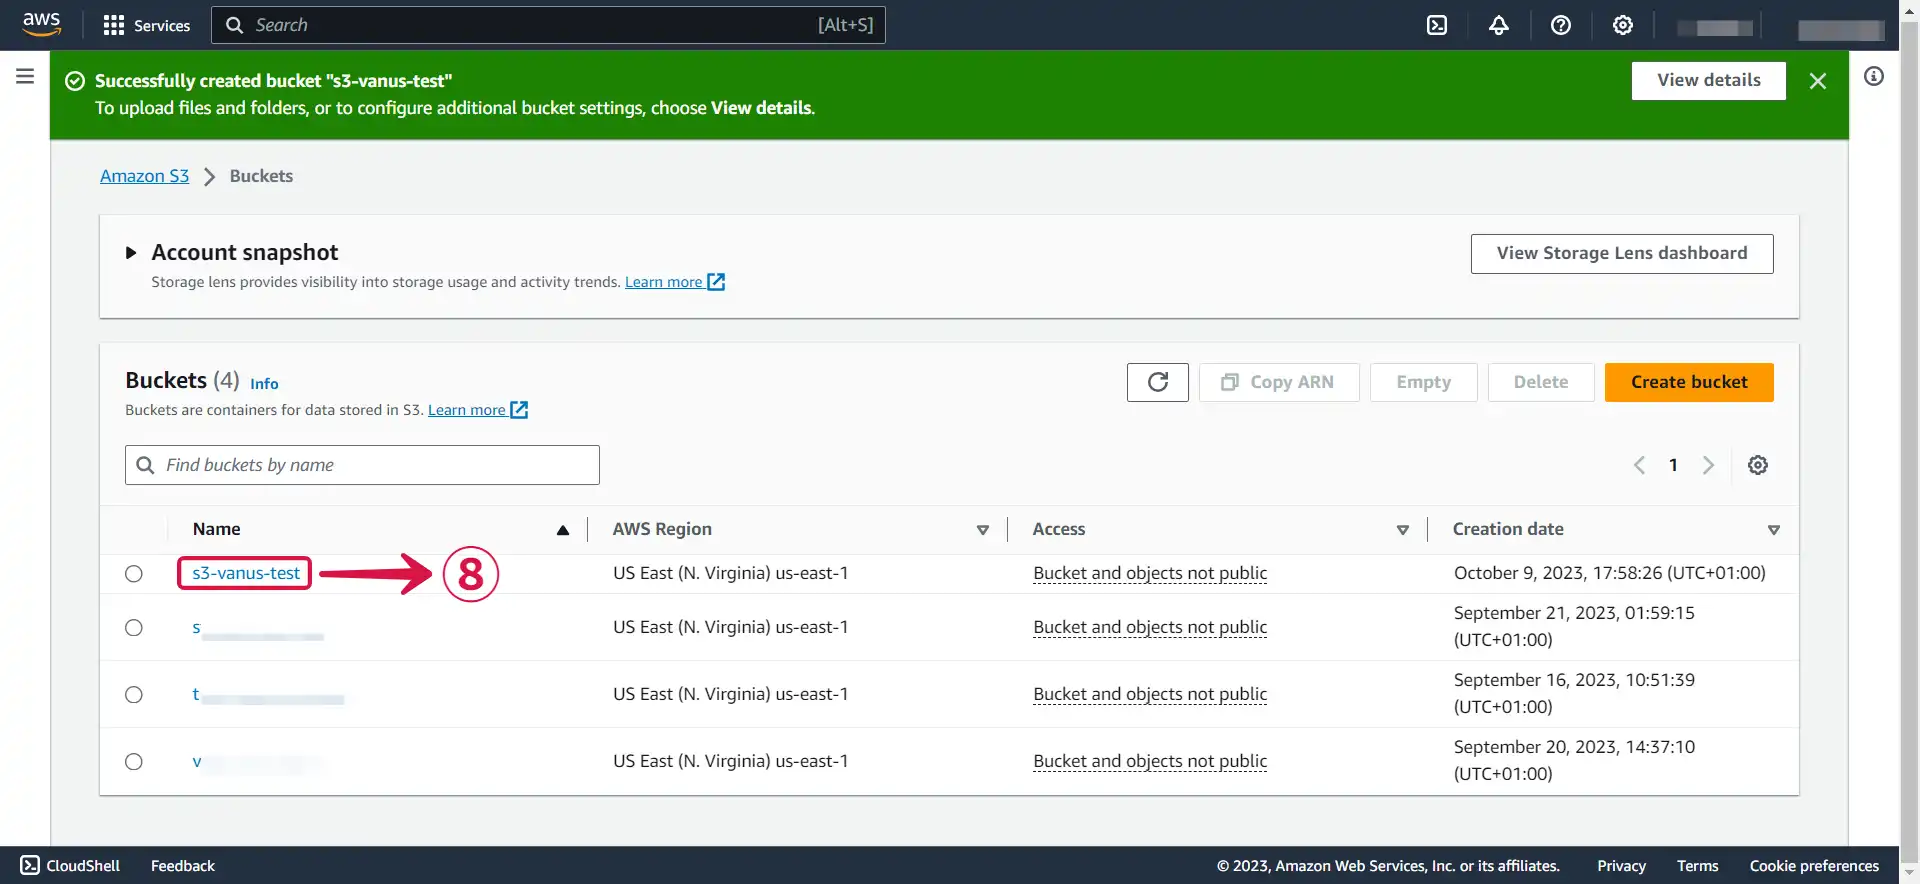Open Cookie preferences in footer
Screen dimensions: 1920x884
[1814, 865]
